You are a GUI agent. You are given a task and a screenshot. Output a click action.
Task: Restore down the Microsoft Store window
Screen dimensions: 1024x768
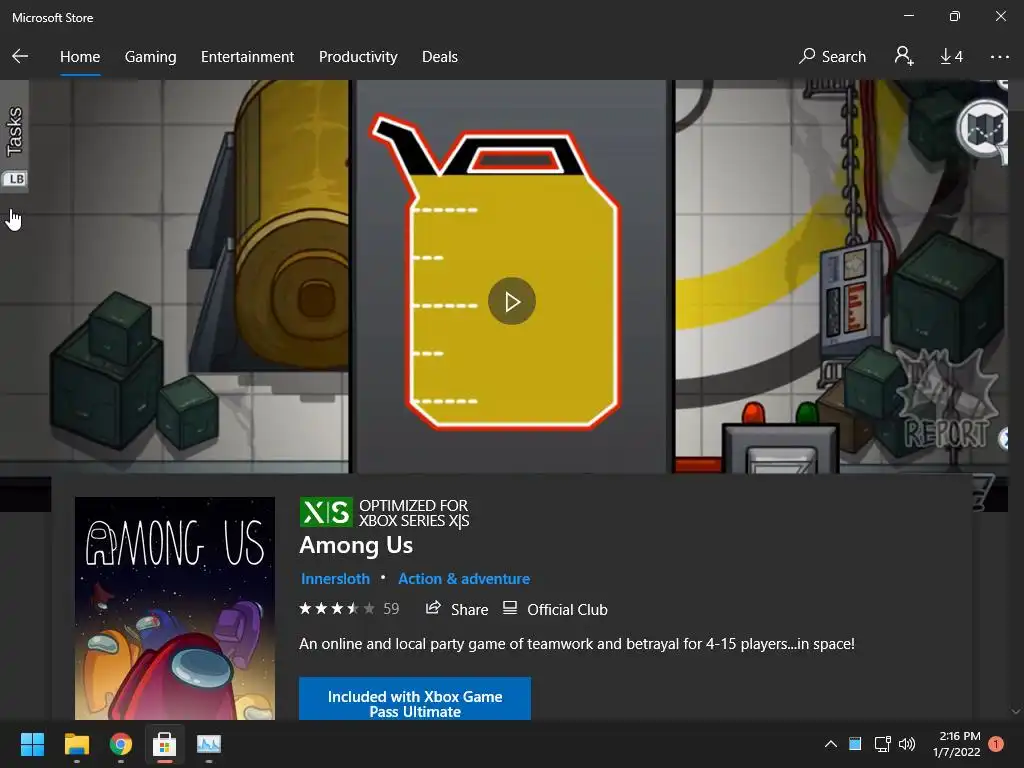click(x=955, y=16)
